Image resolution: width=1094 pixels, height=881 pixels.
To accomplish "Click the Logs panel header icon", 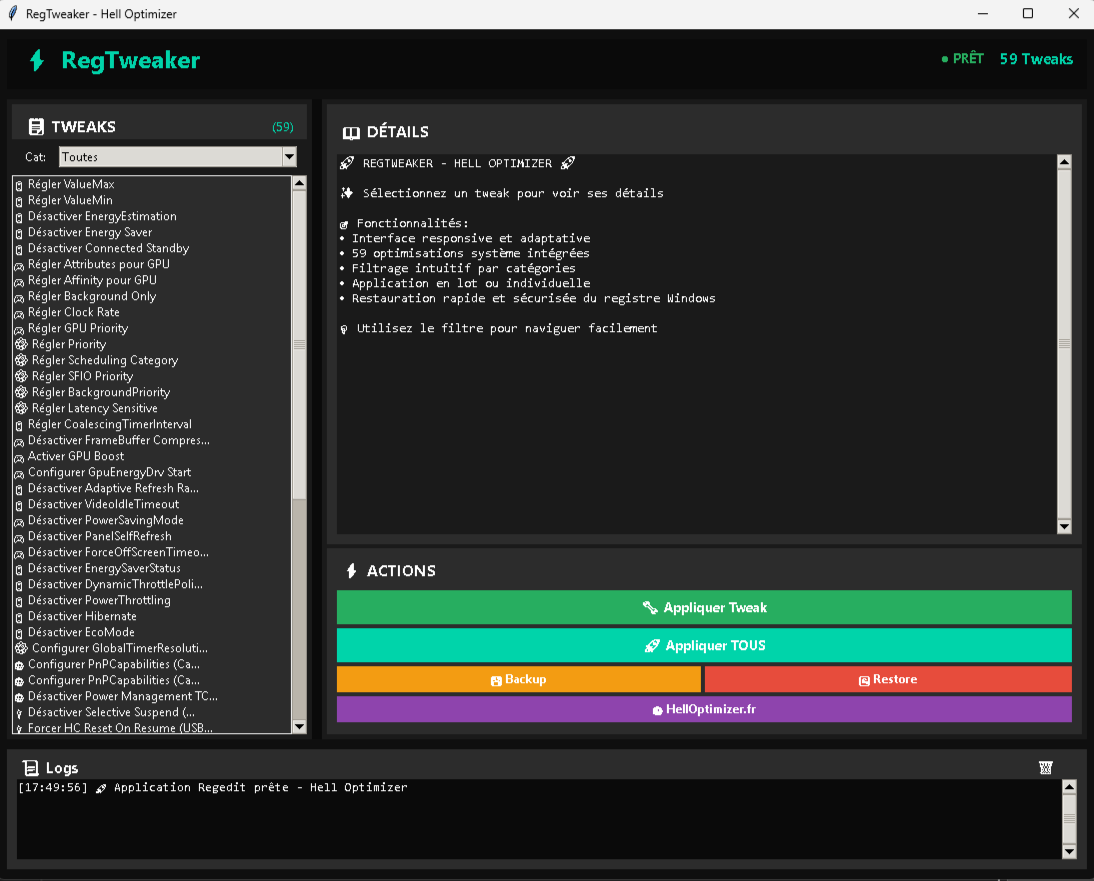I will (x=30, y=767).
